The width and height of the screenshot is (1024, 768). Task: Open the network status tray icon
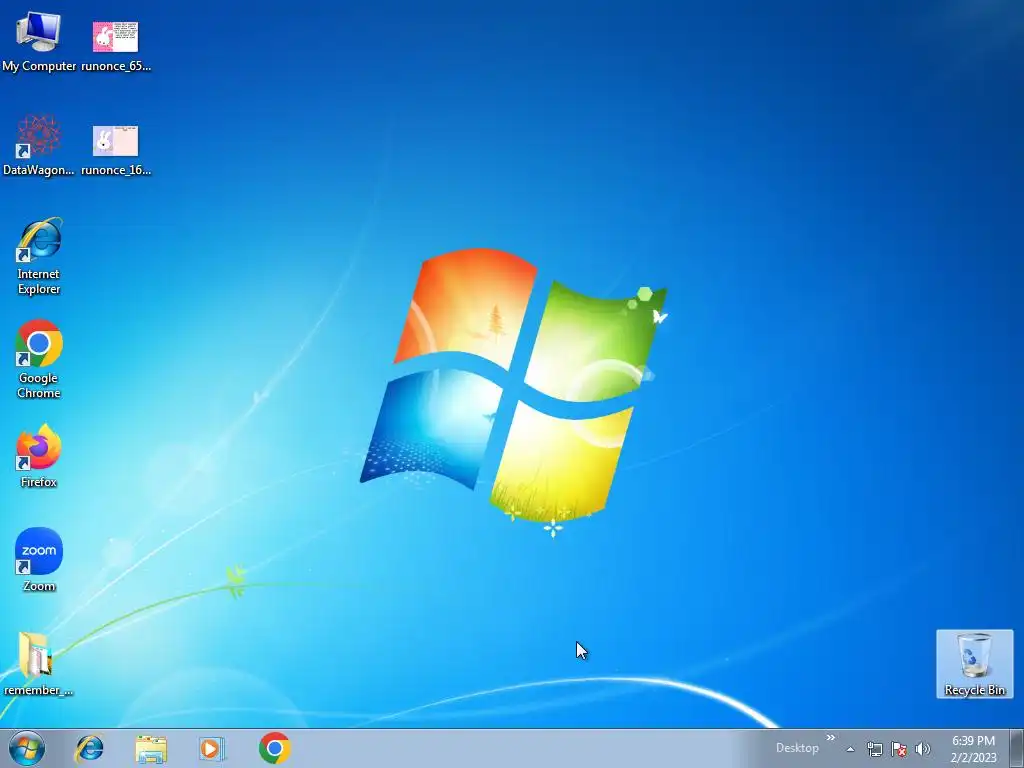coord(874,749)
